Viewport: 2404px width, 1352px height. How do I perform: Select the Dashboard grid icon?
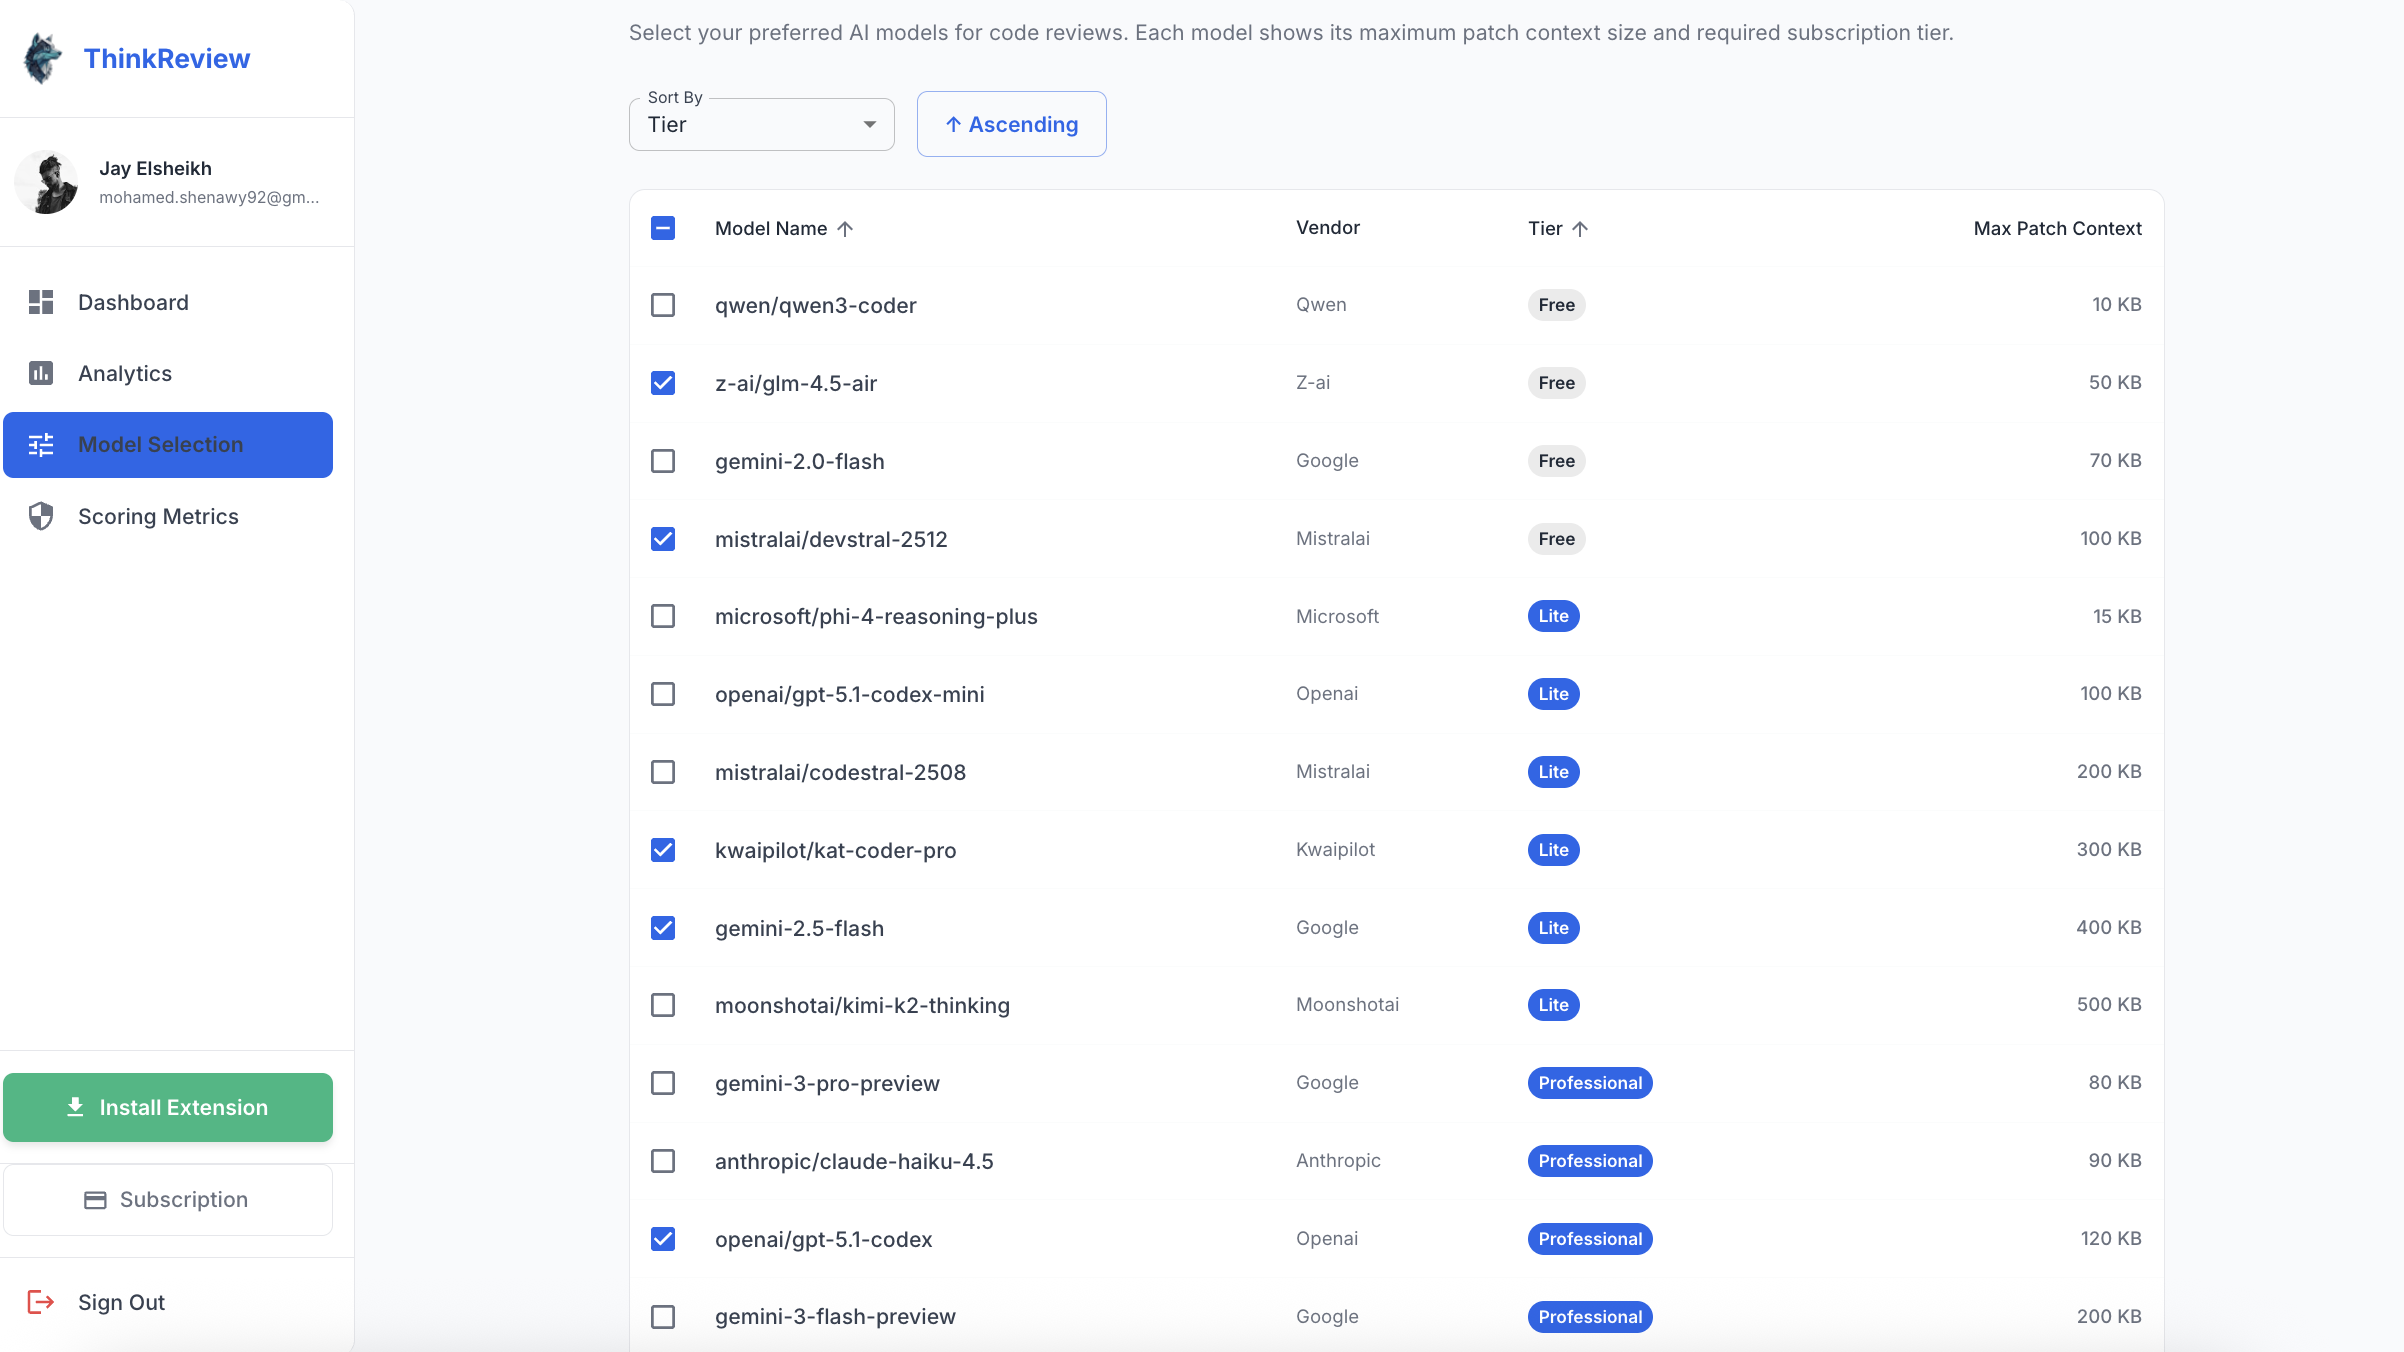[41, 302]
